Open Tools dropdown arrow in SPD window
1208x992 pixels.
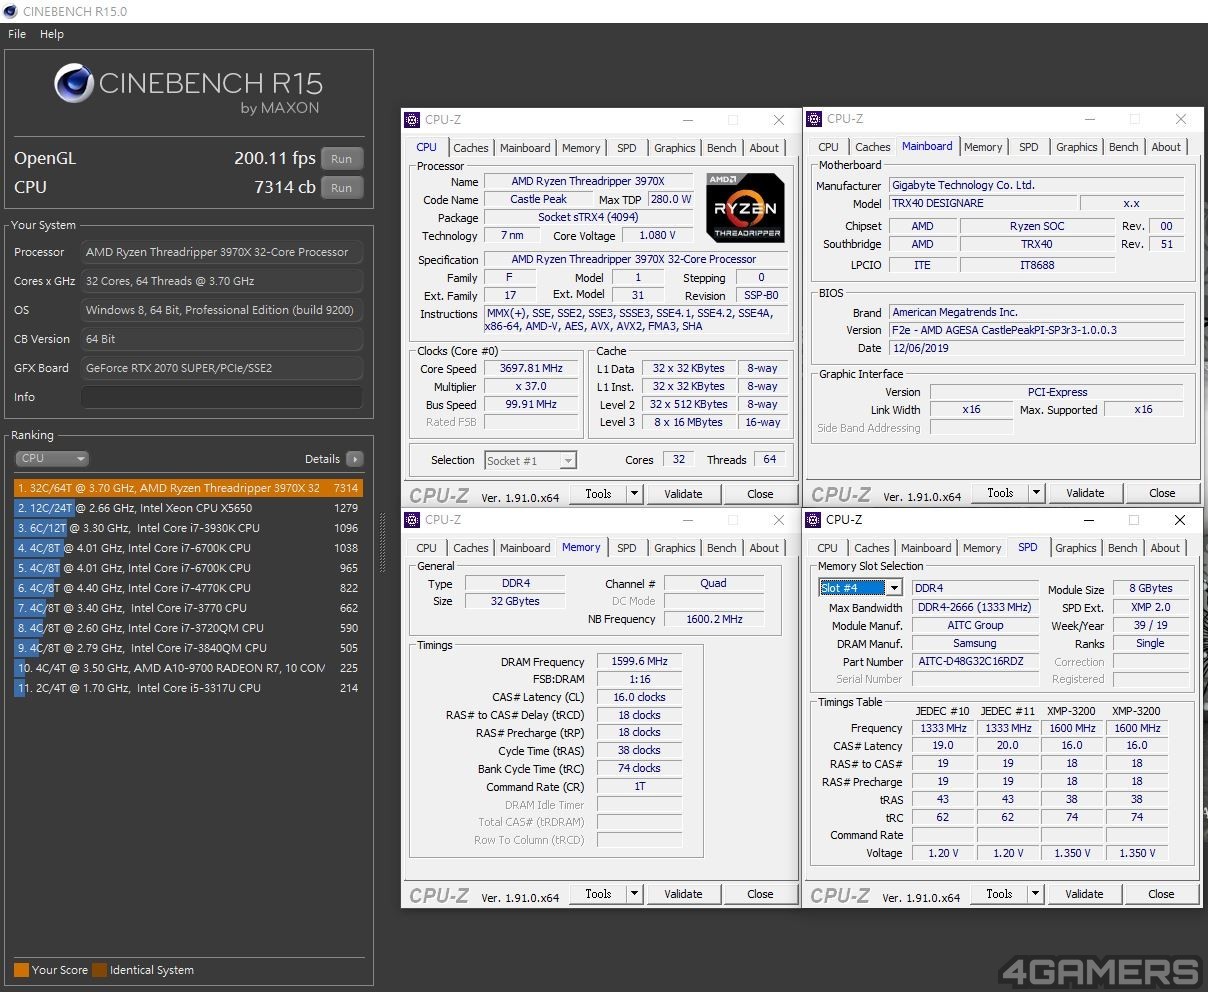(1035, 894)
